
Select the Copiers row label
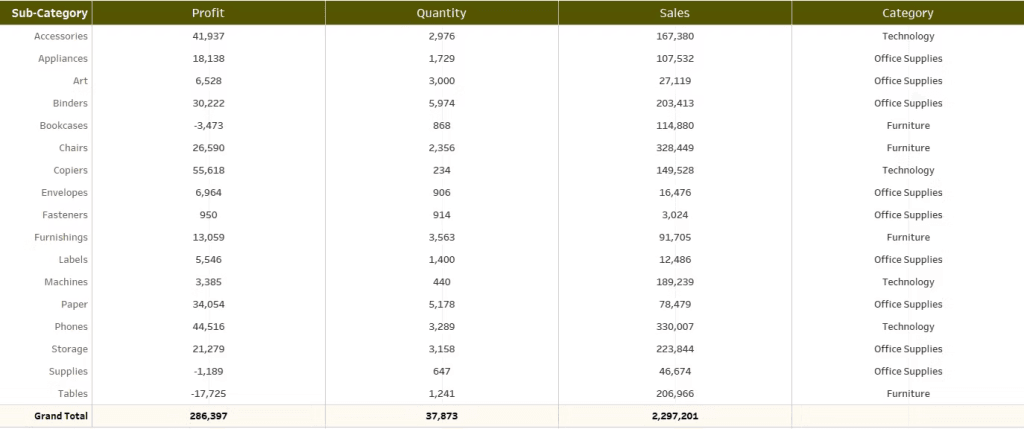tap(71, 170)
